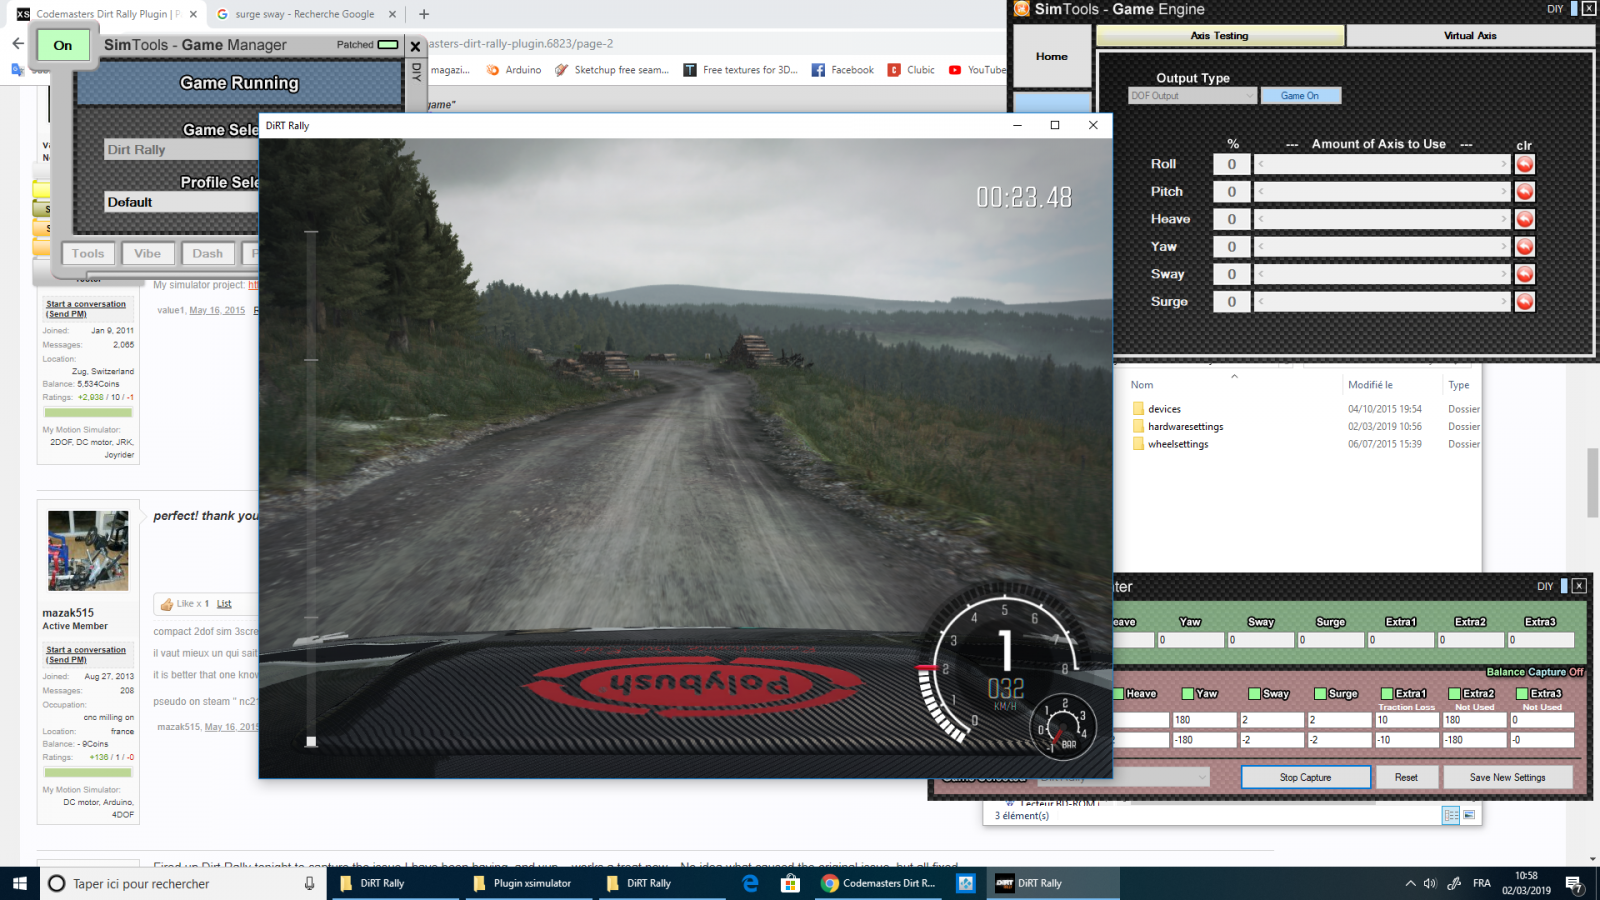The image size is (1600, 900).
Task: Clear the Yaw axis with red clr icon
Action: click(x=1524, y=246)
